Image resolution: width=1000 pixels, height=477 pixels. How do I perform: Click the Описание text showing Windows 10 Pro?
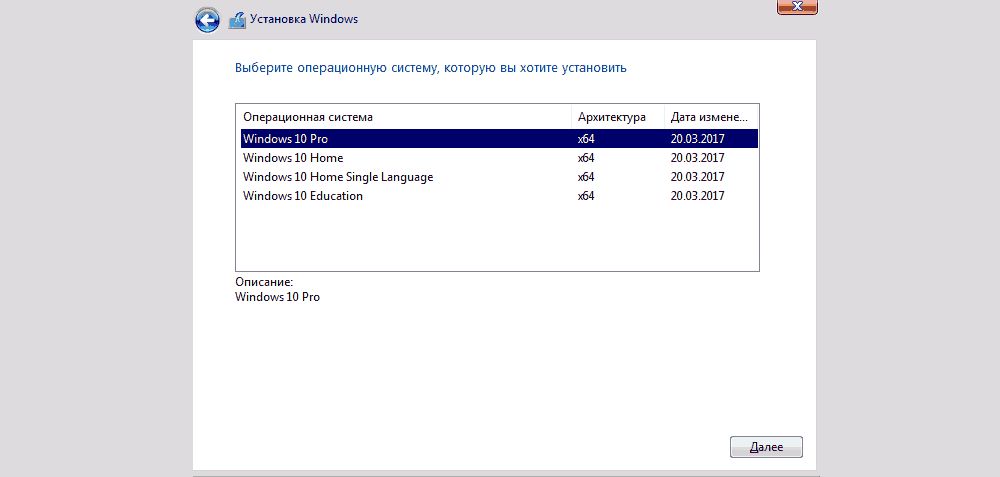pos(277,297)
